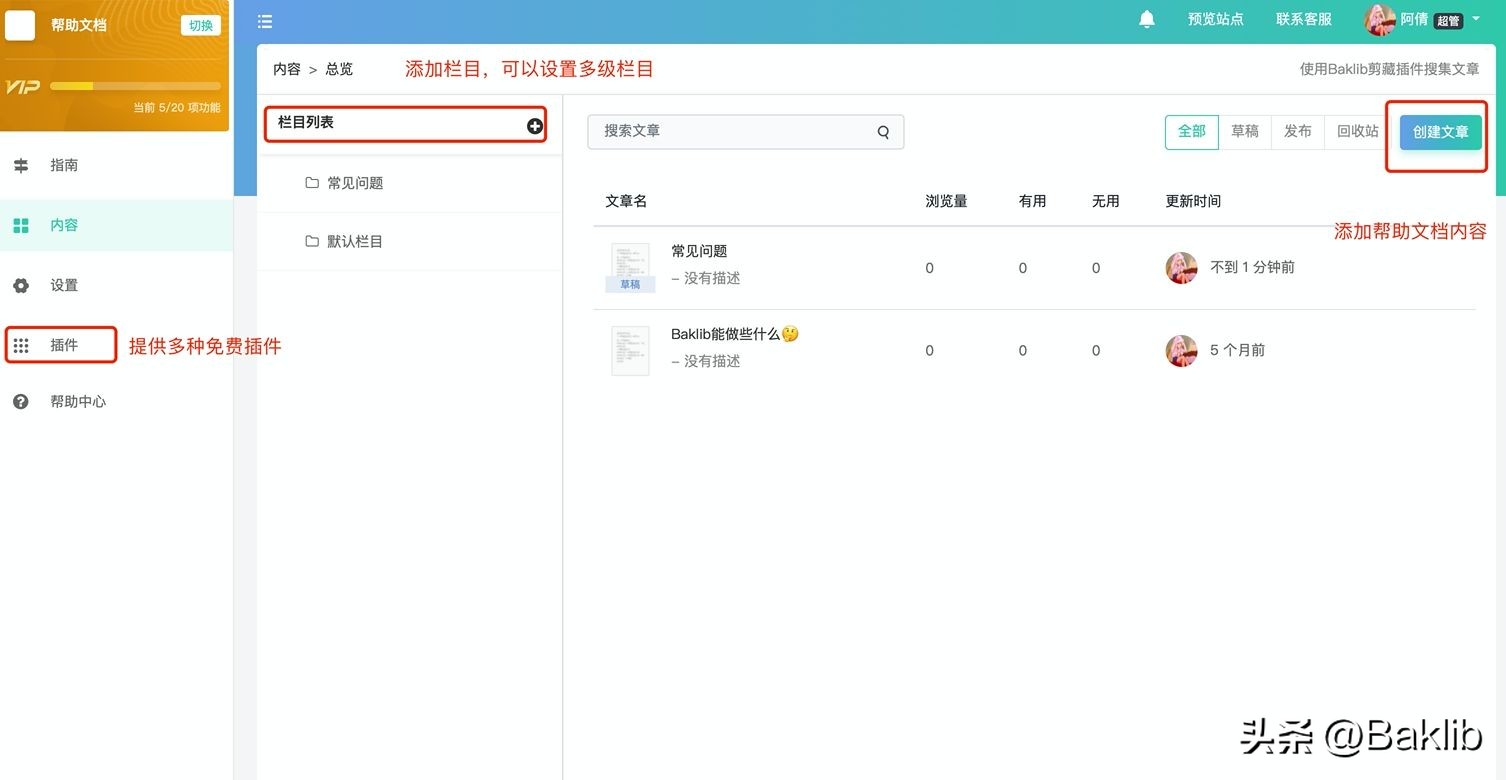Image resolution: width=1506 pixels, height=780 pixels.
Task: Open the 设置 settings section in sidebar
Action: (63, 285)
